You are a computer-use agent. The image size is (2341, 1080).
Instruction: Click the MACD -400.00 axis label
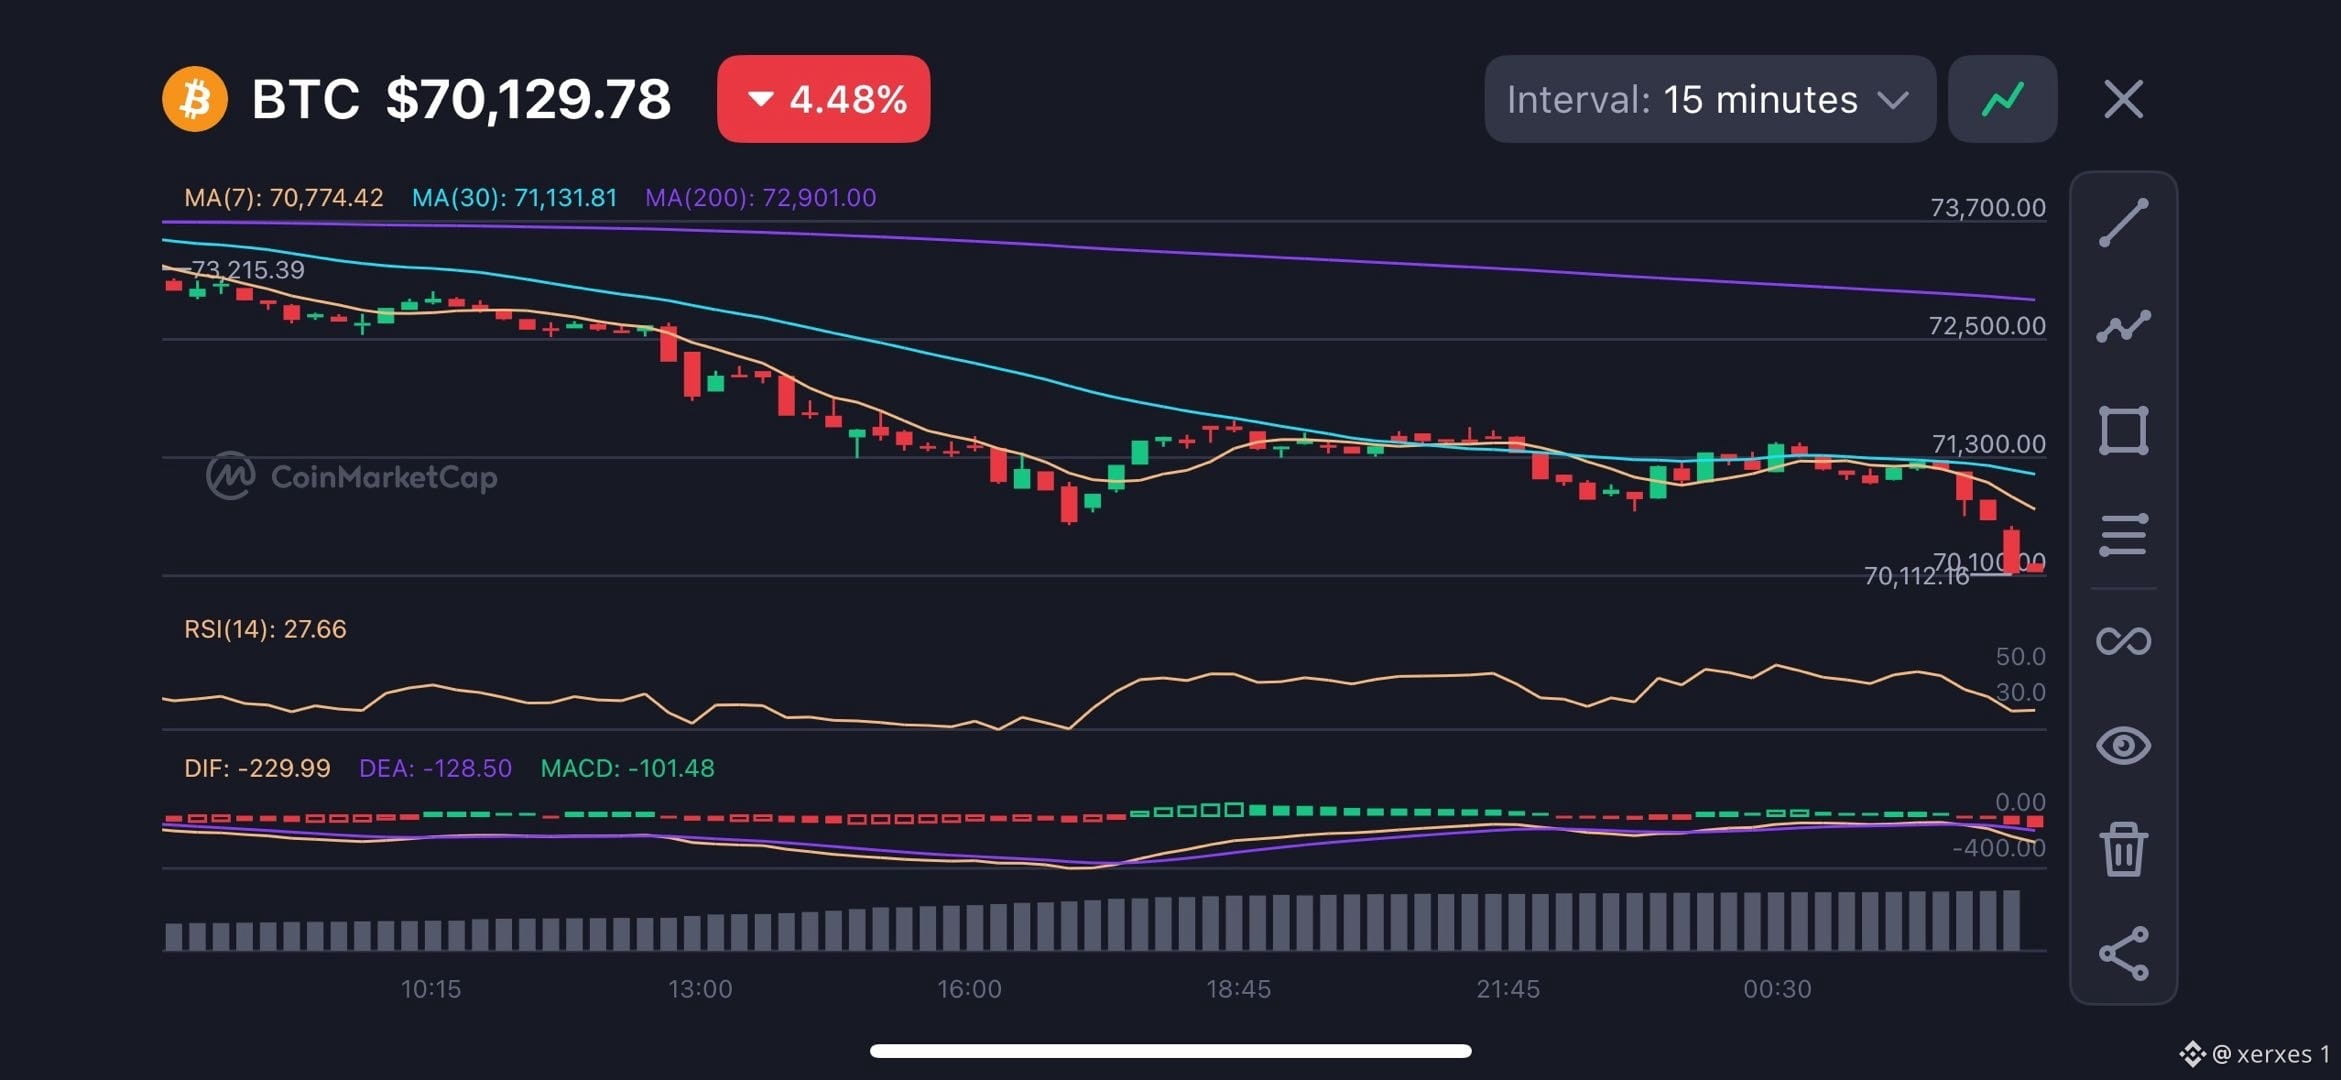1999,848
